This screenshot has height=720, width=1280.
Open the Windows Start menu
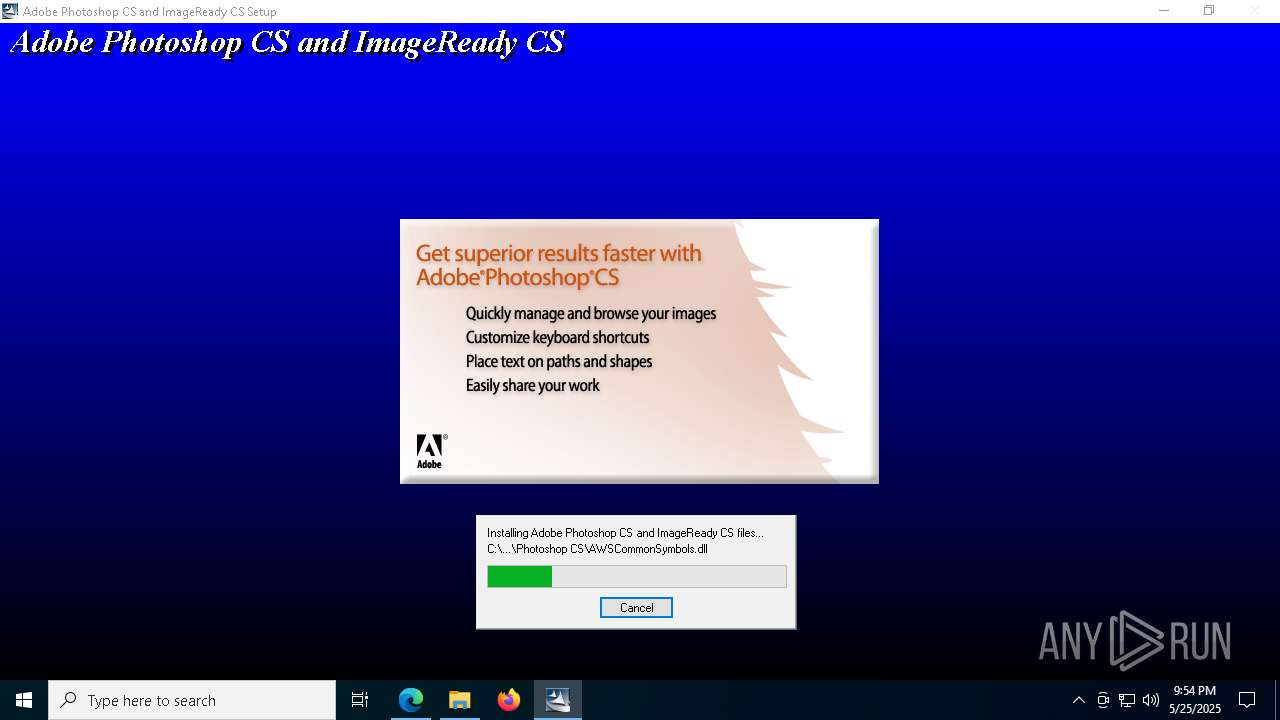[24, 700]
